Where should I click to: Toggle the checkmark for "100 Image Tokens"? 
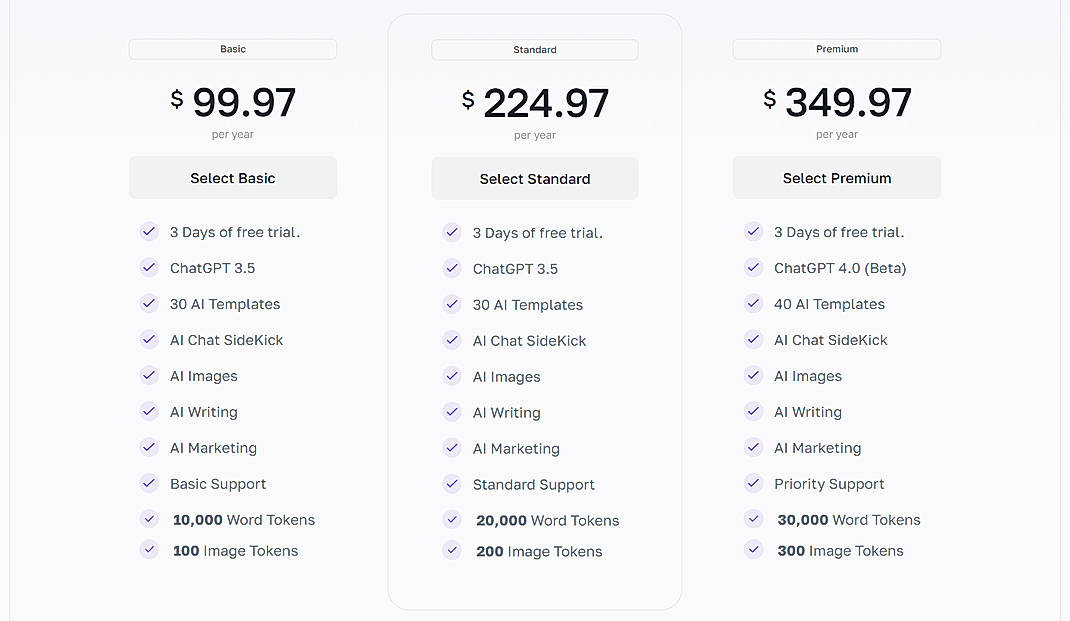click(x=149, y=550)
